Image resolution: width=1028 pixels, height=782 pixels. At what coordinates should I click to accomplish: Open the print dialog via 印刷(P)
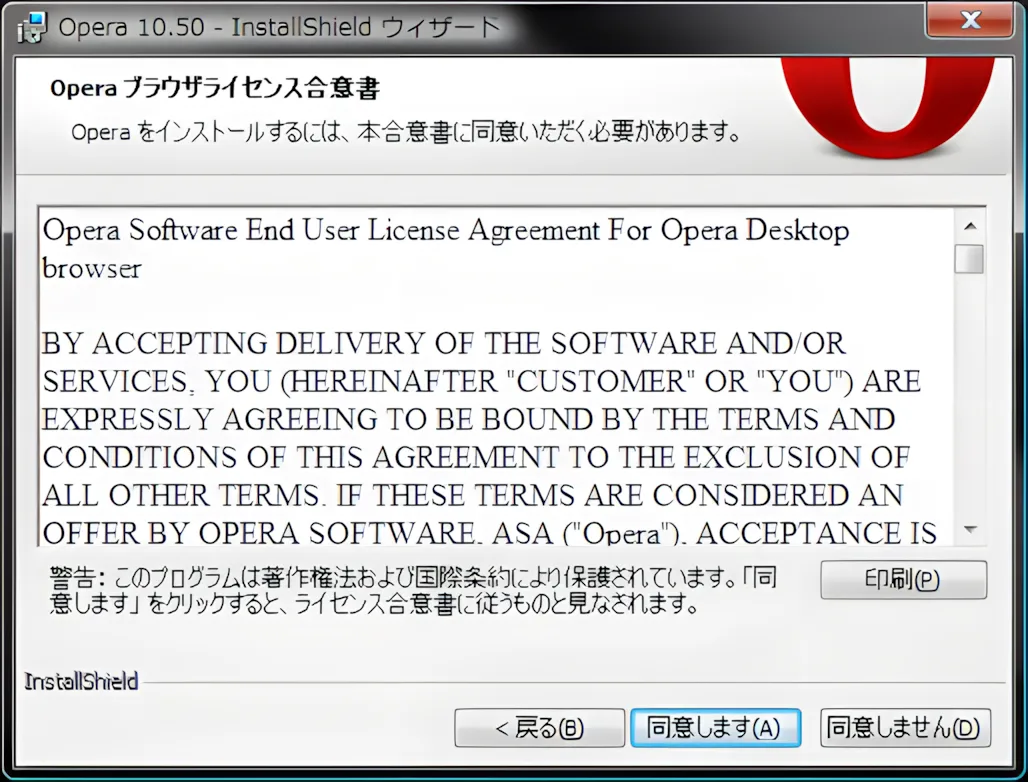[902, 580]
